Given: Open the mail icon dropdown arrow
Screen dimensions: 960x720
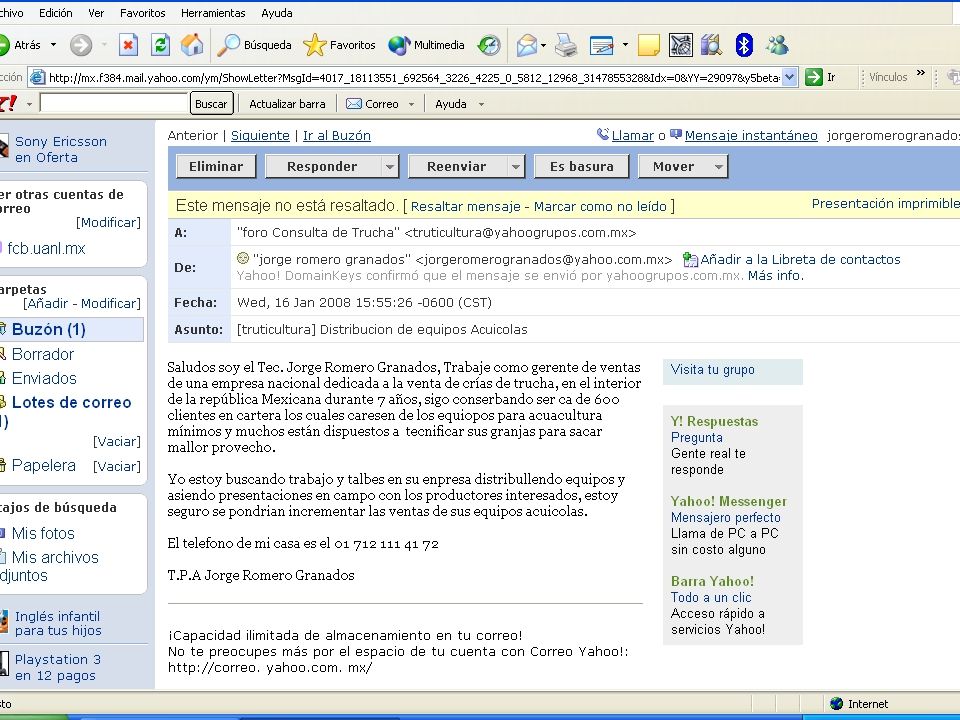Looking at the screenshot, I should [x=543, y=45].
